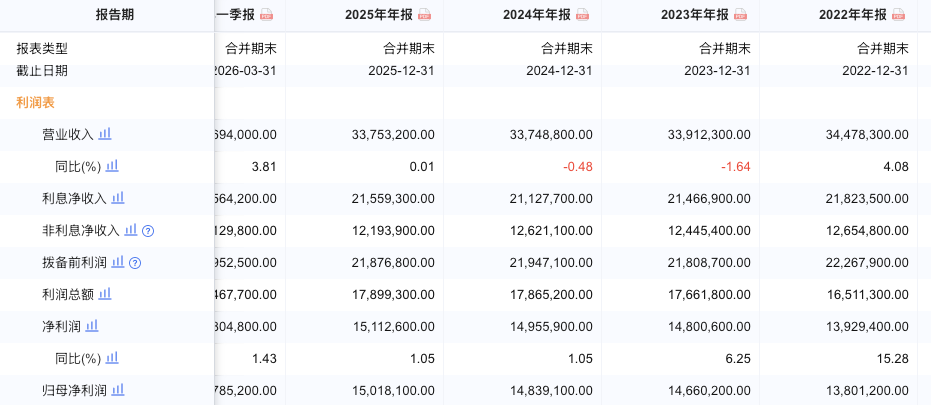This screenshot has height=405, width=931.
Task: Open help tooltip beside 非利息净收入
Action: [148, 231]
